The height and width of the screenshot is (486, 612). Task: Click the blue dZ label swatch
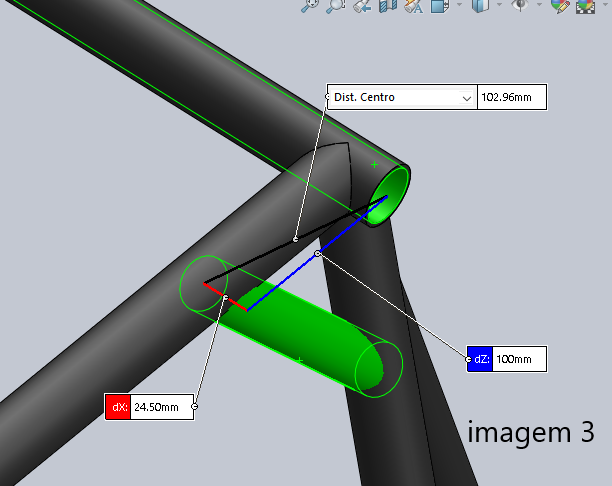pyautogui.click(x=479, y=359)
